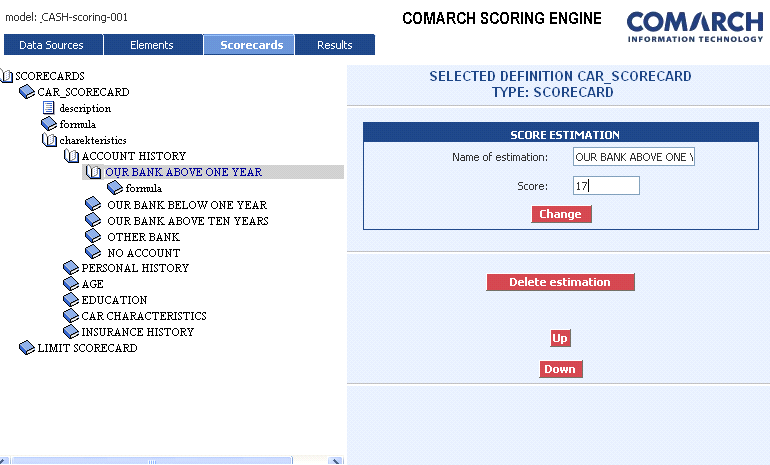
Task: Collapse the ACCOUNT HISTORY open-book node
Action: [71, 156]
